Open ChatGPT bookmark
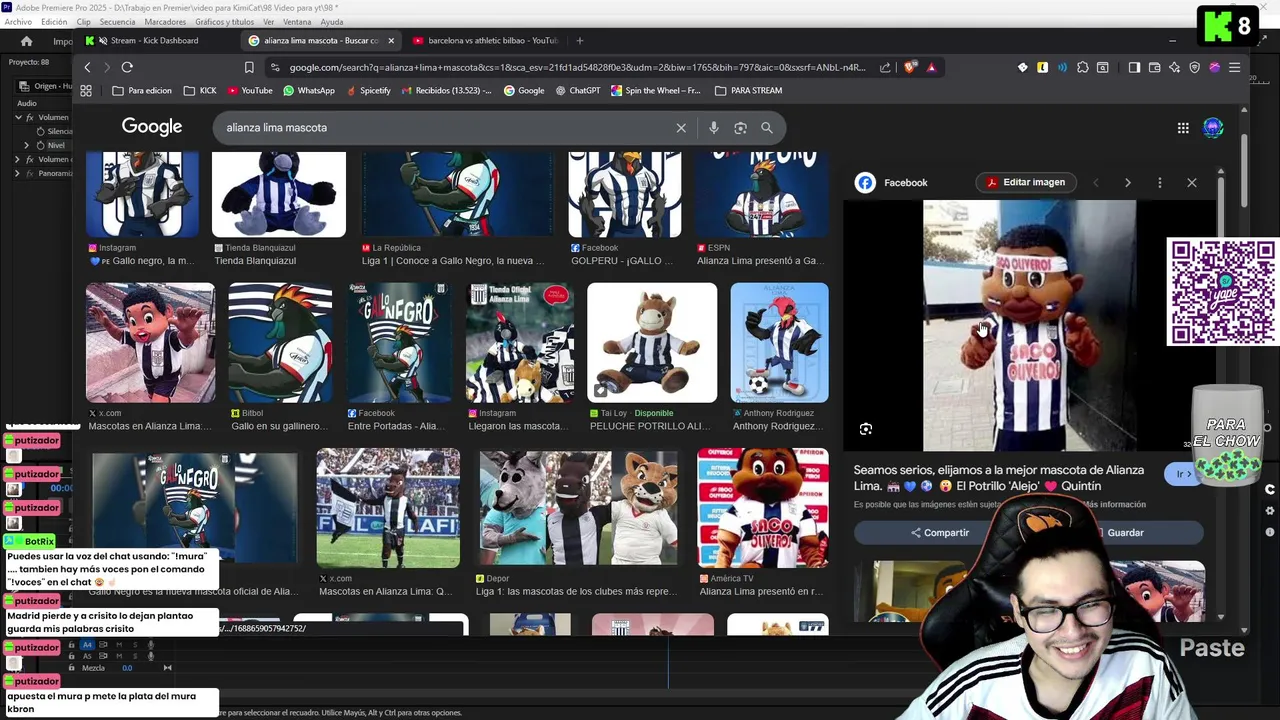This screenshot has height=720, width=1280. point(577,91)
